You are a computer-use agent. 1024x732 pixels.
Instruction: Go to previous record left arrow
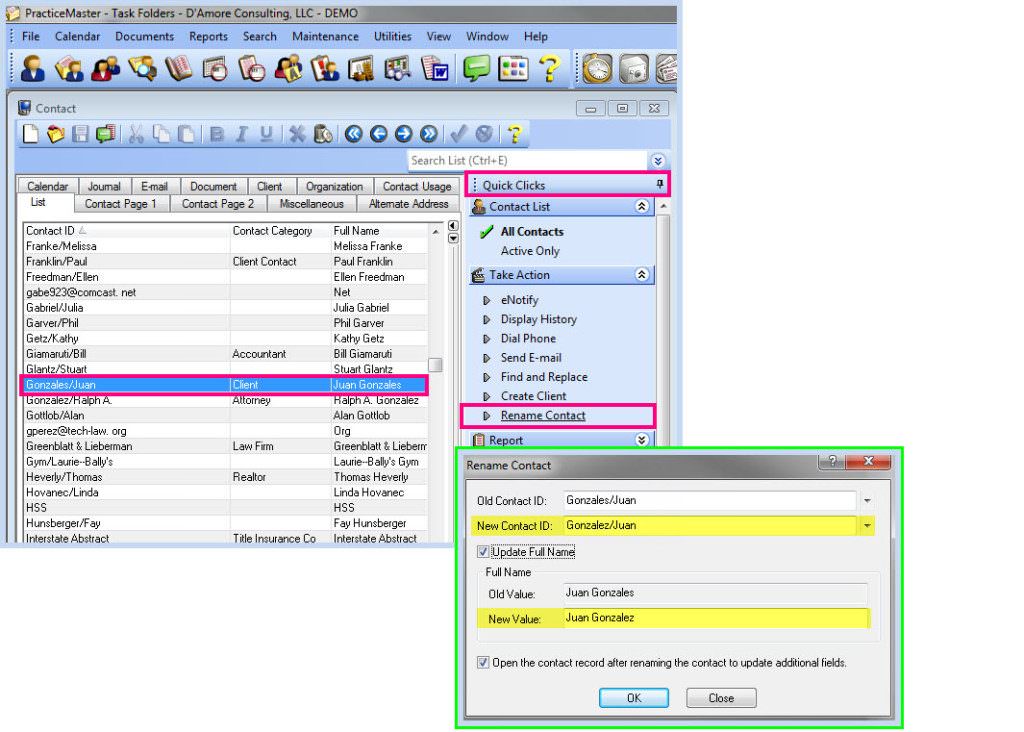pos(379,134)
